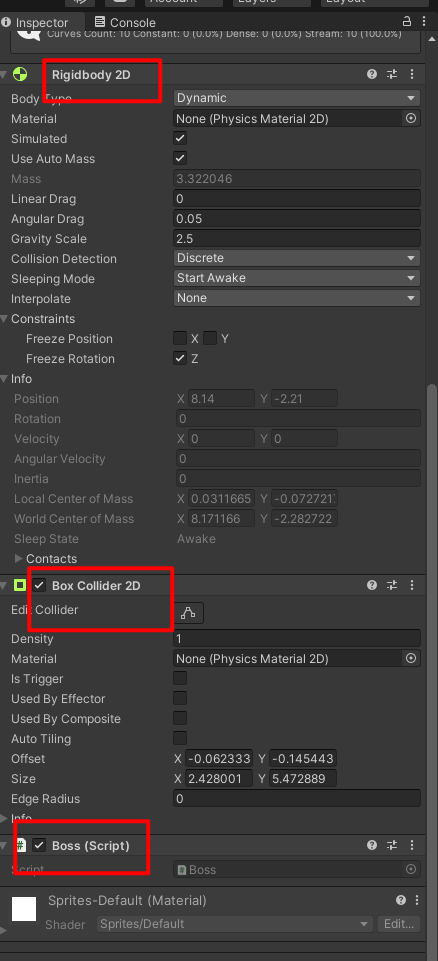Enable Is Trigger checkbox
Image resolution: width=438 pixels, height=961 pixels.
click(x=180, y=678)
